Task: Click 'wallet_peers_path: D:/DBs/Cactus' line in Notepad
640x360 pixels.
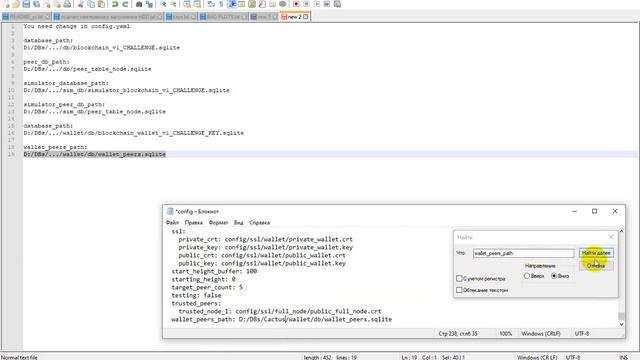Action: [x=282, y=319]
